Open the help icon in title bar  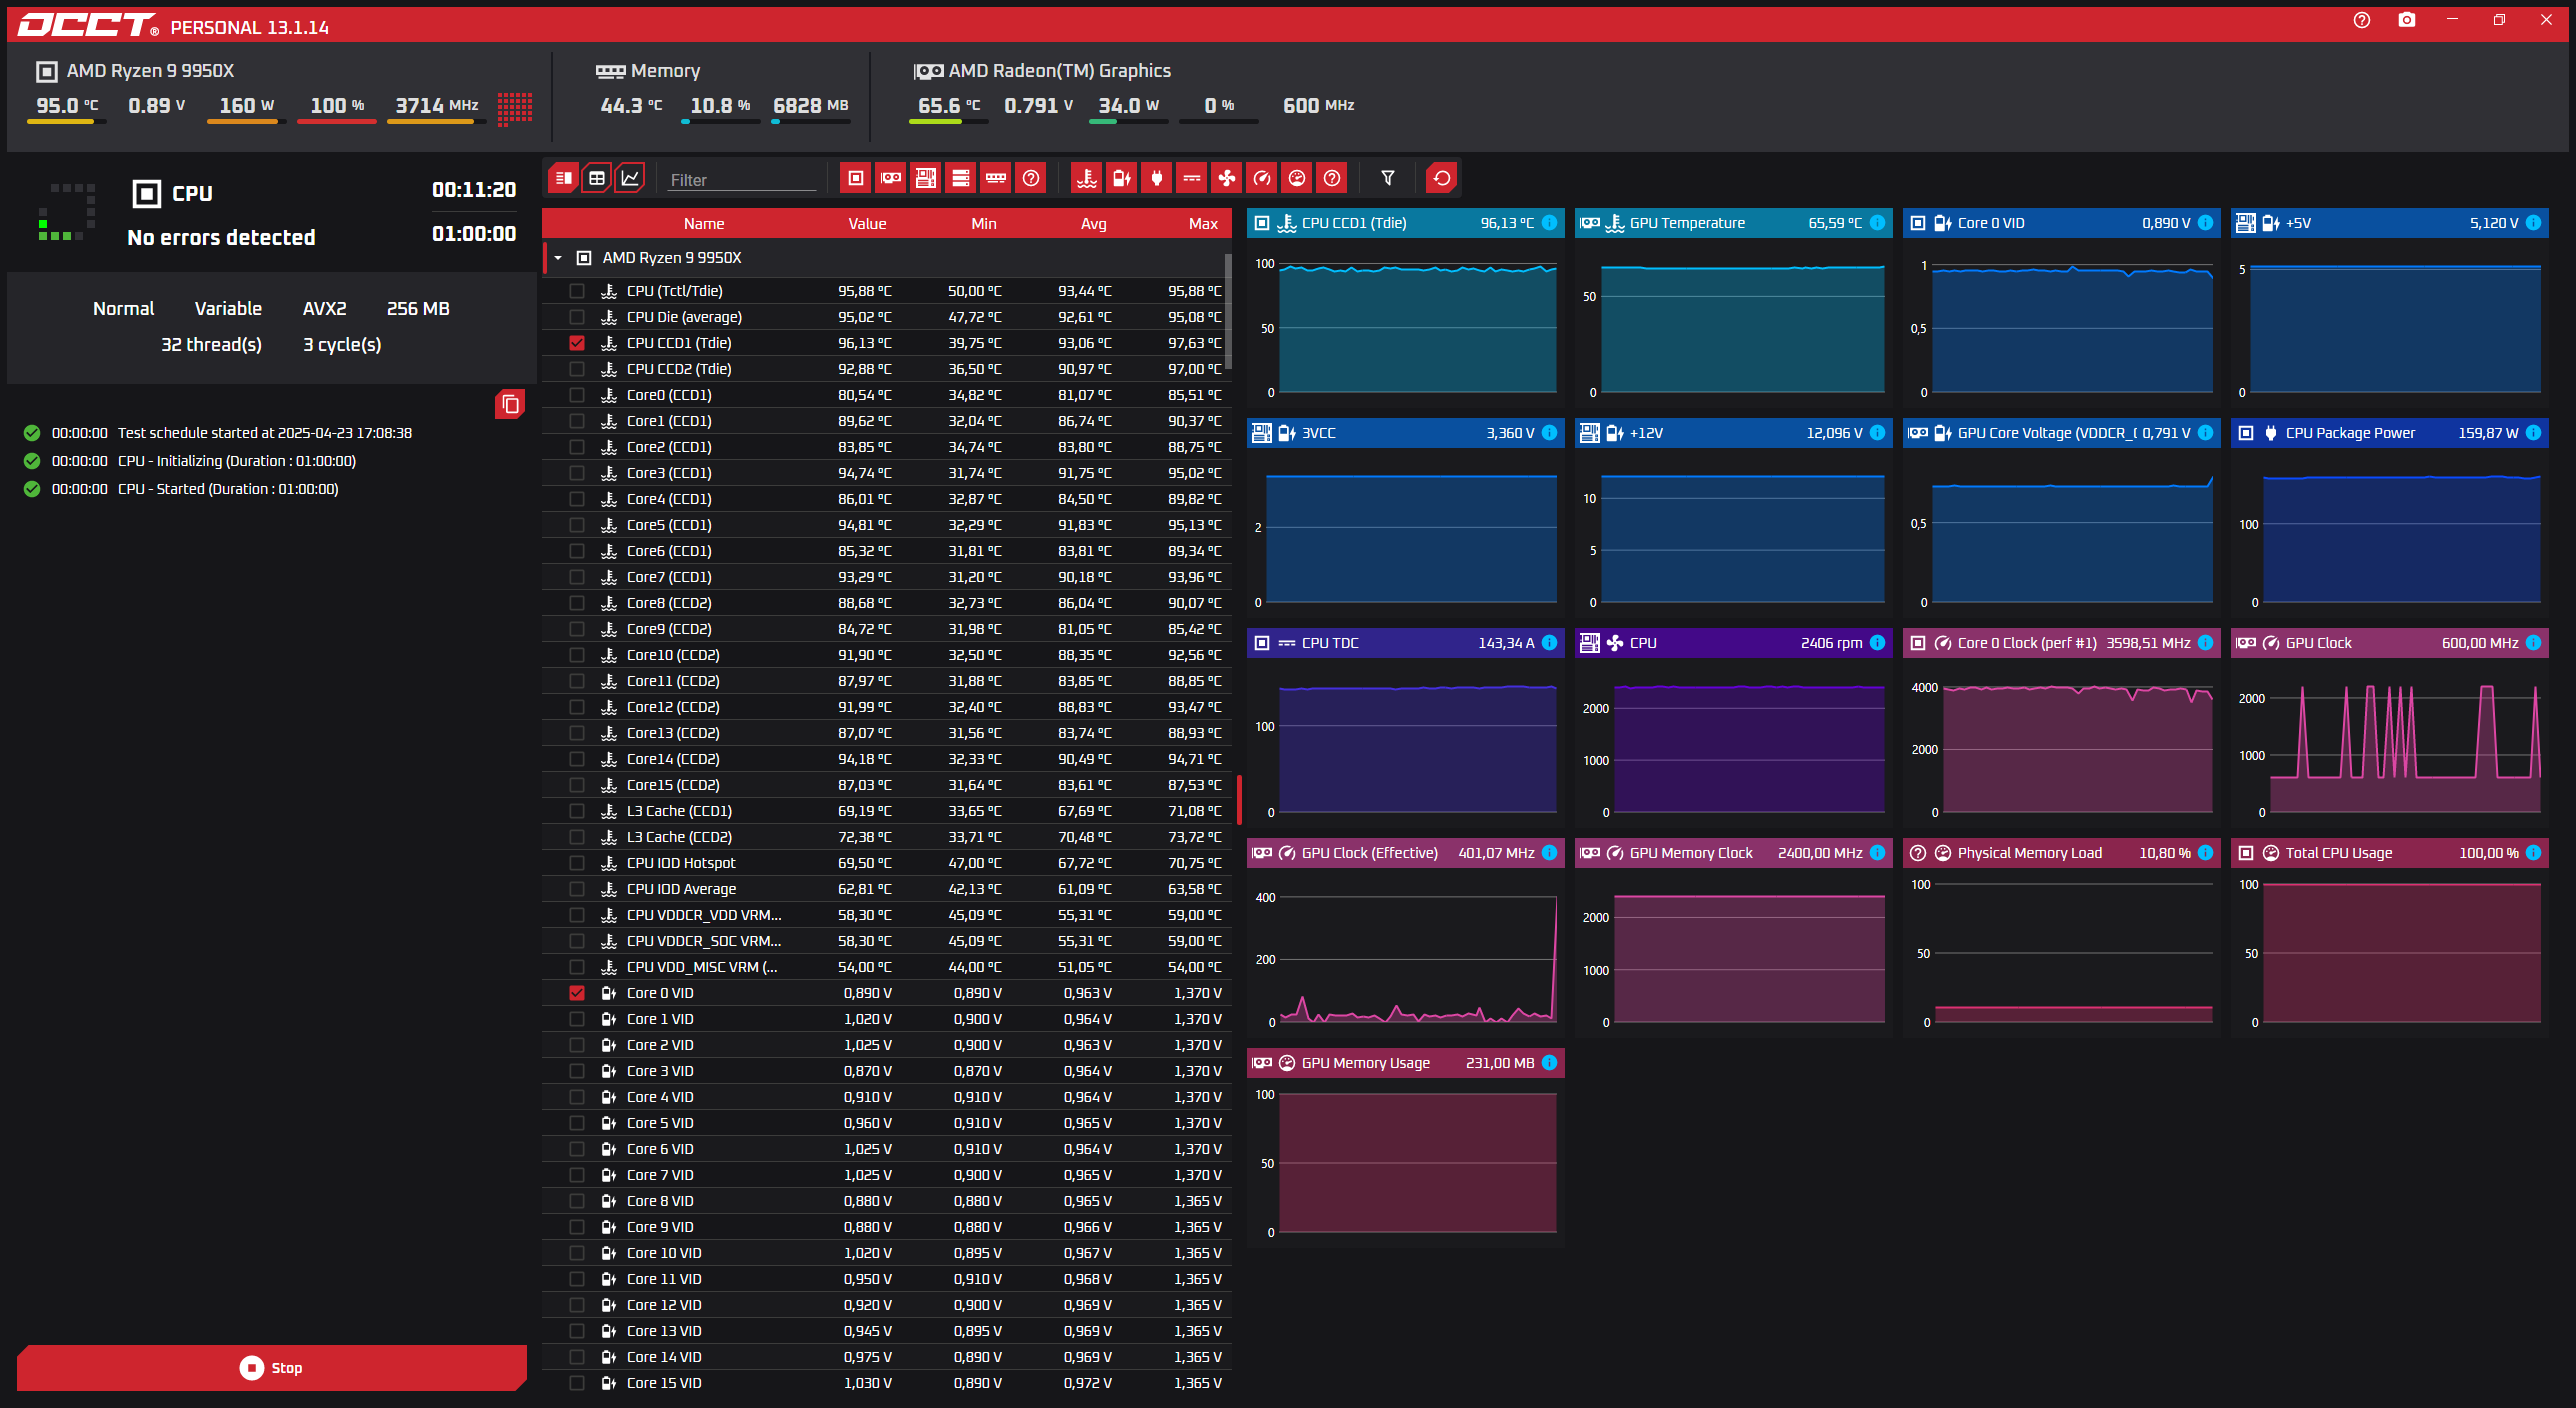[x=2362, y=20]
